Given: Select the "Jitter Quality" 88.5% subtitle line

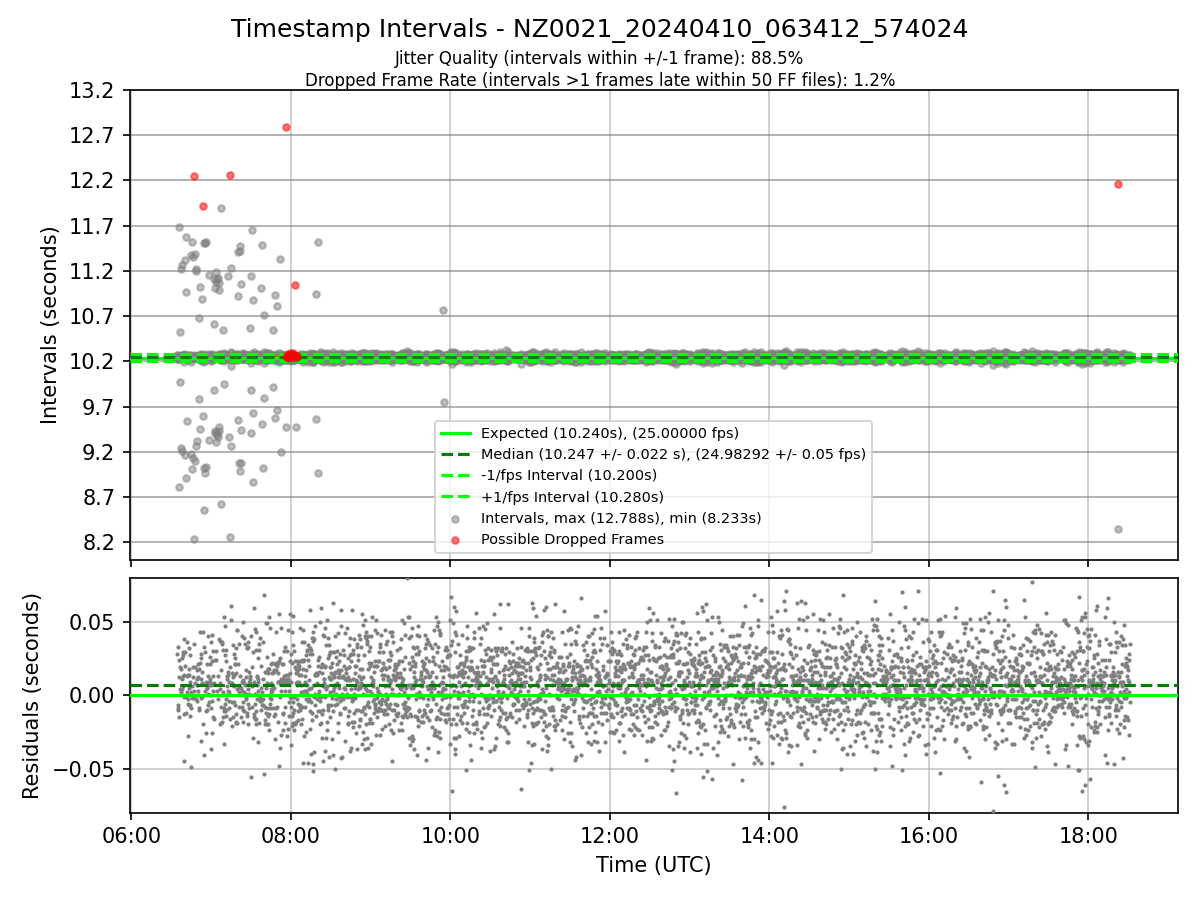Looking at the screenshot, I should tap(599, 58).
